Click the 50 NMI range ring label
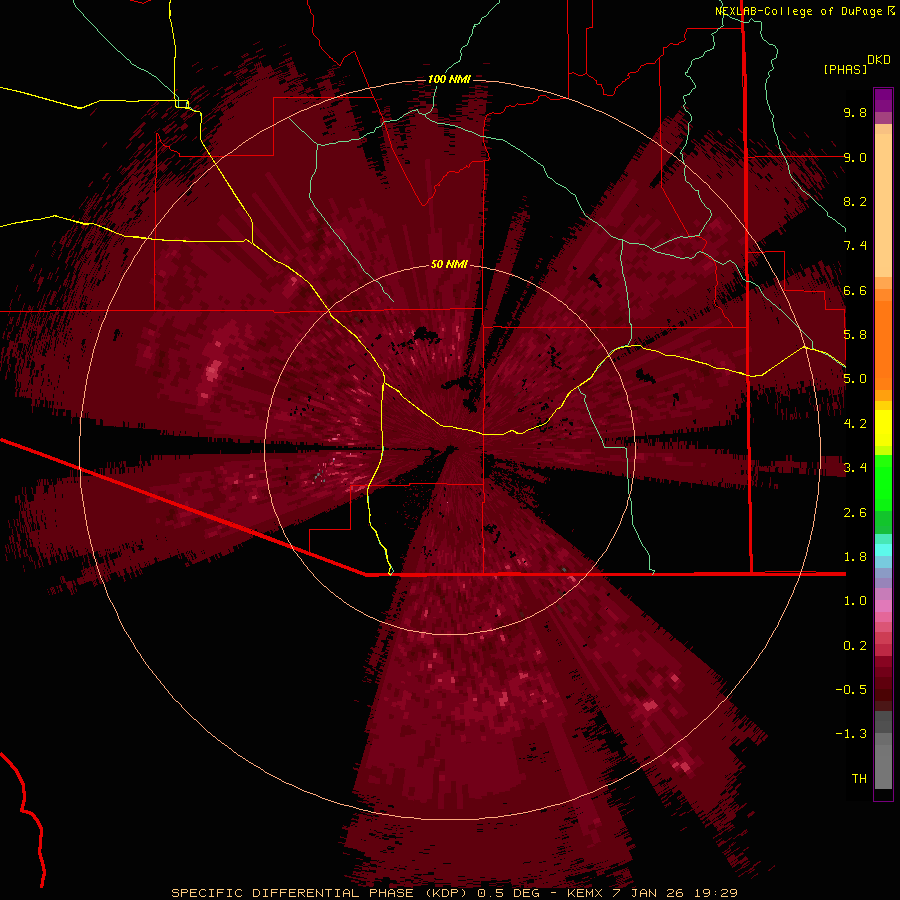Screen dimensions: 900x900 pos(449,265)
